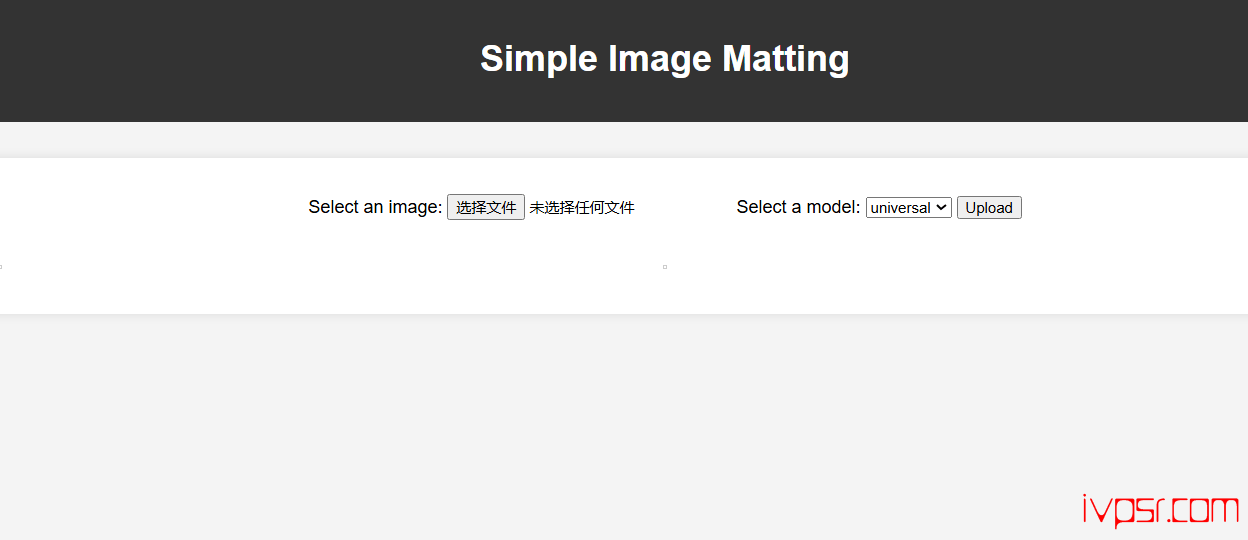
Task: Click empty space in the dark header bar
Action: [x=200, y=60]
